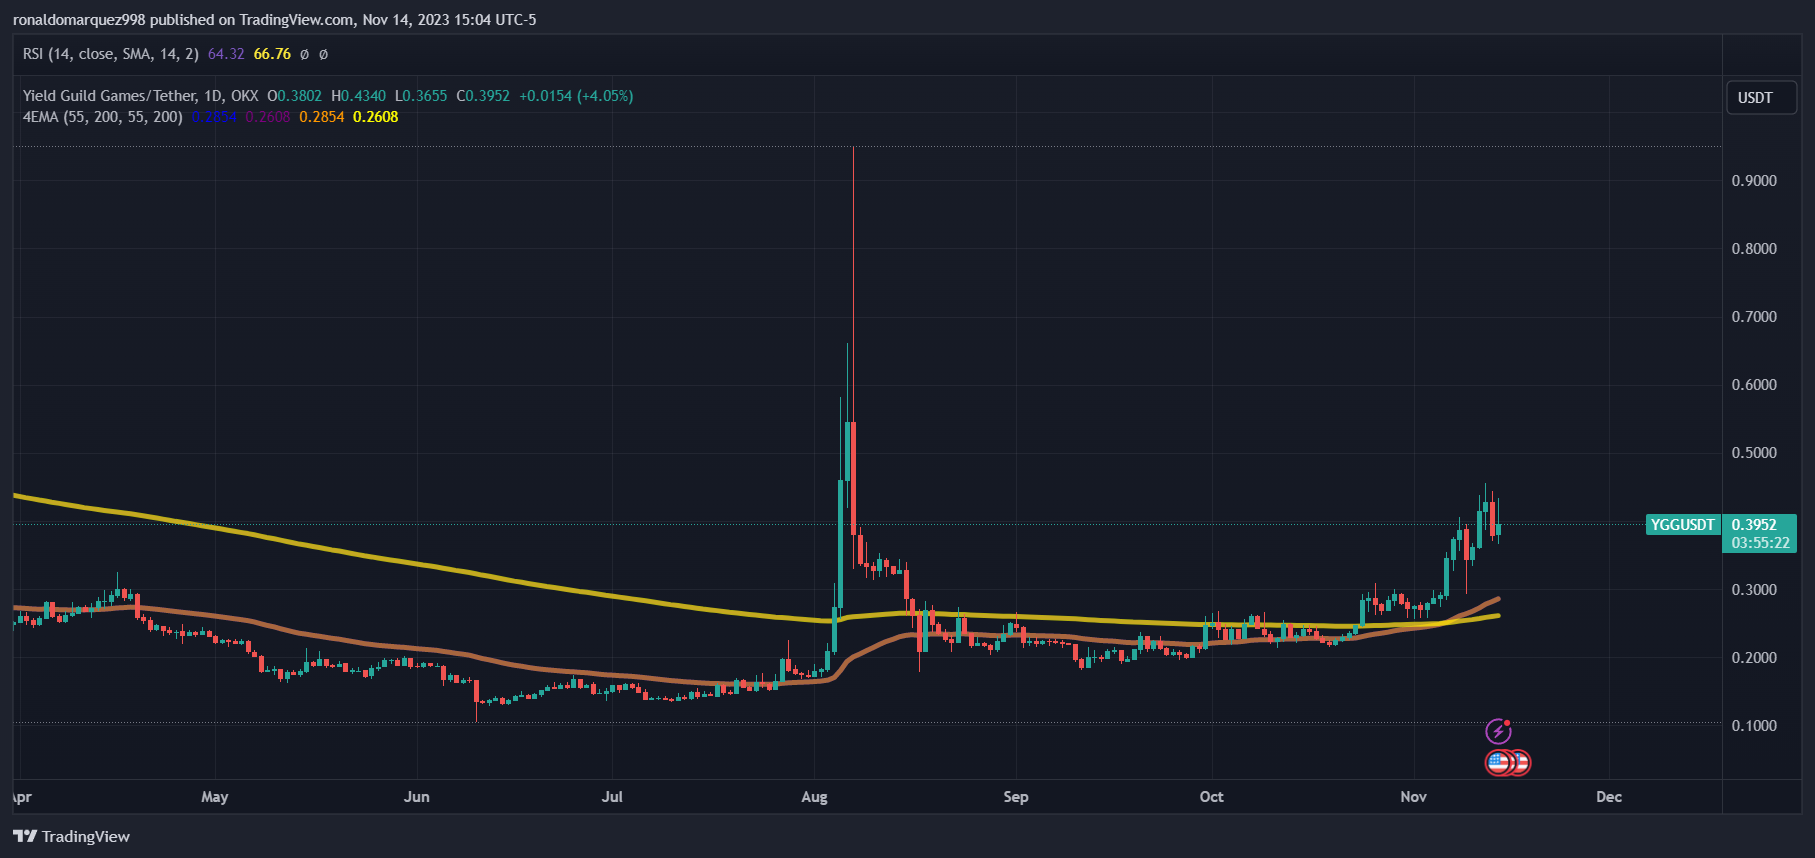The width and height of the screenshot is (1815, 858).
Task: Click the orange 4EMA value 0.2854
Action: coord(322,117)
